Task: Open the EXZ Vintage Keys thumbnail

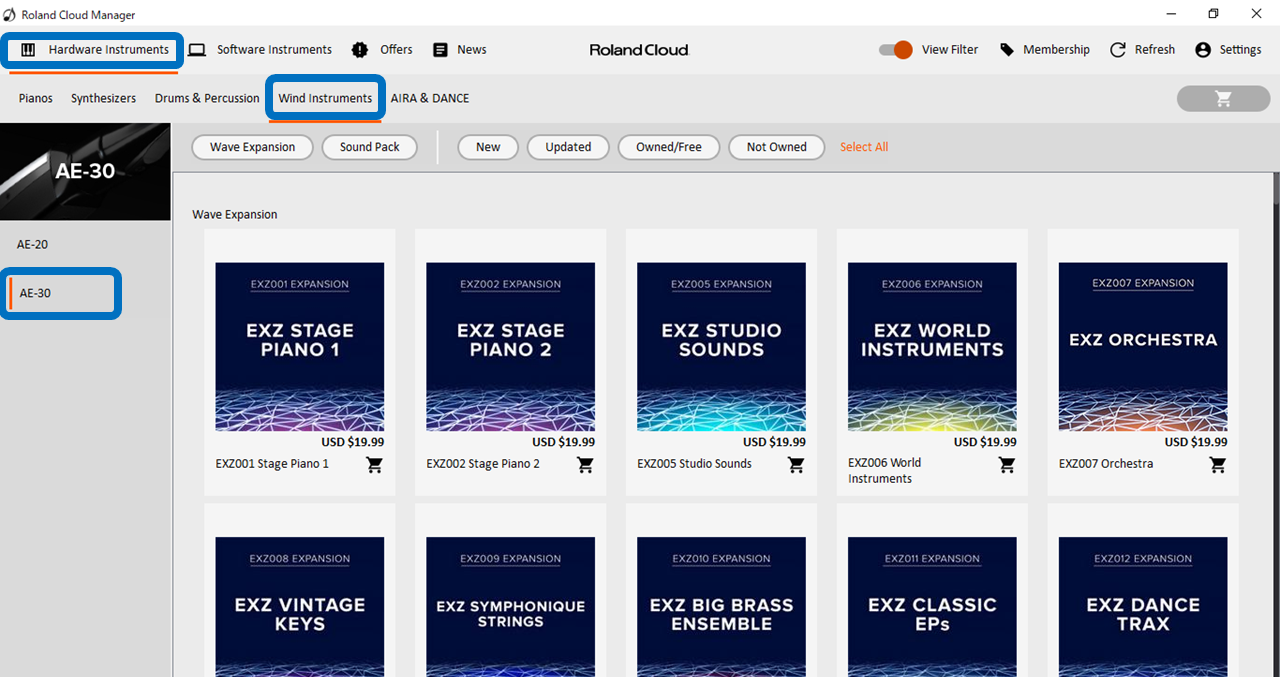Action: pyautogui.click(x=300, y=607)
